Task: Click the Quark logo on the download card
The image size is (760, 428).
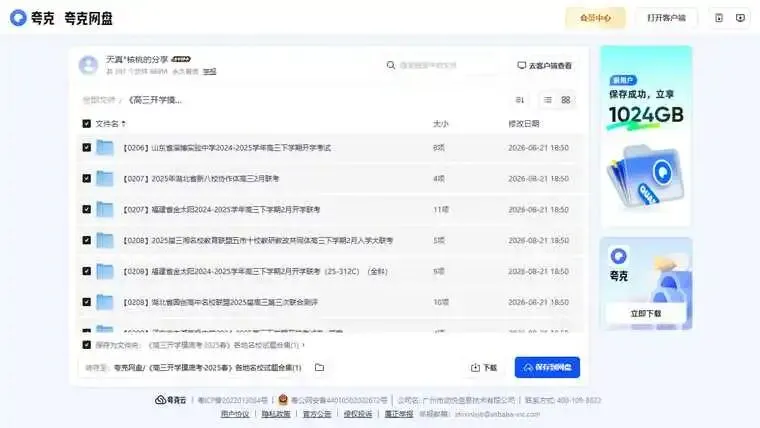Action: (x=618, y=255)
